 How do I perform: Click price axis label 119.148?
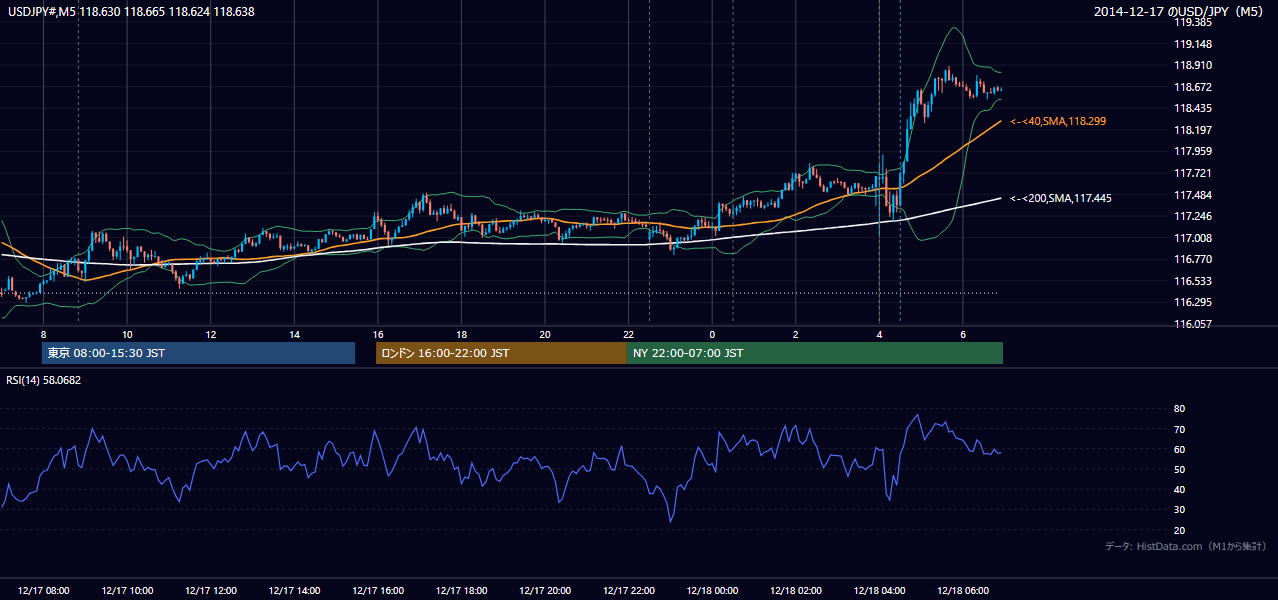click(1192, 44)
